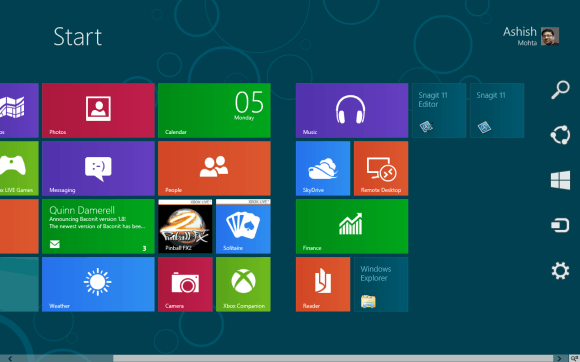
Task: Click the semantic zoom button in corner
Action: [x=574, y=359]
